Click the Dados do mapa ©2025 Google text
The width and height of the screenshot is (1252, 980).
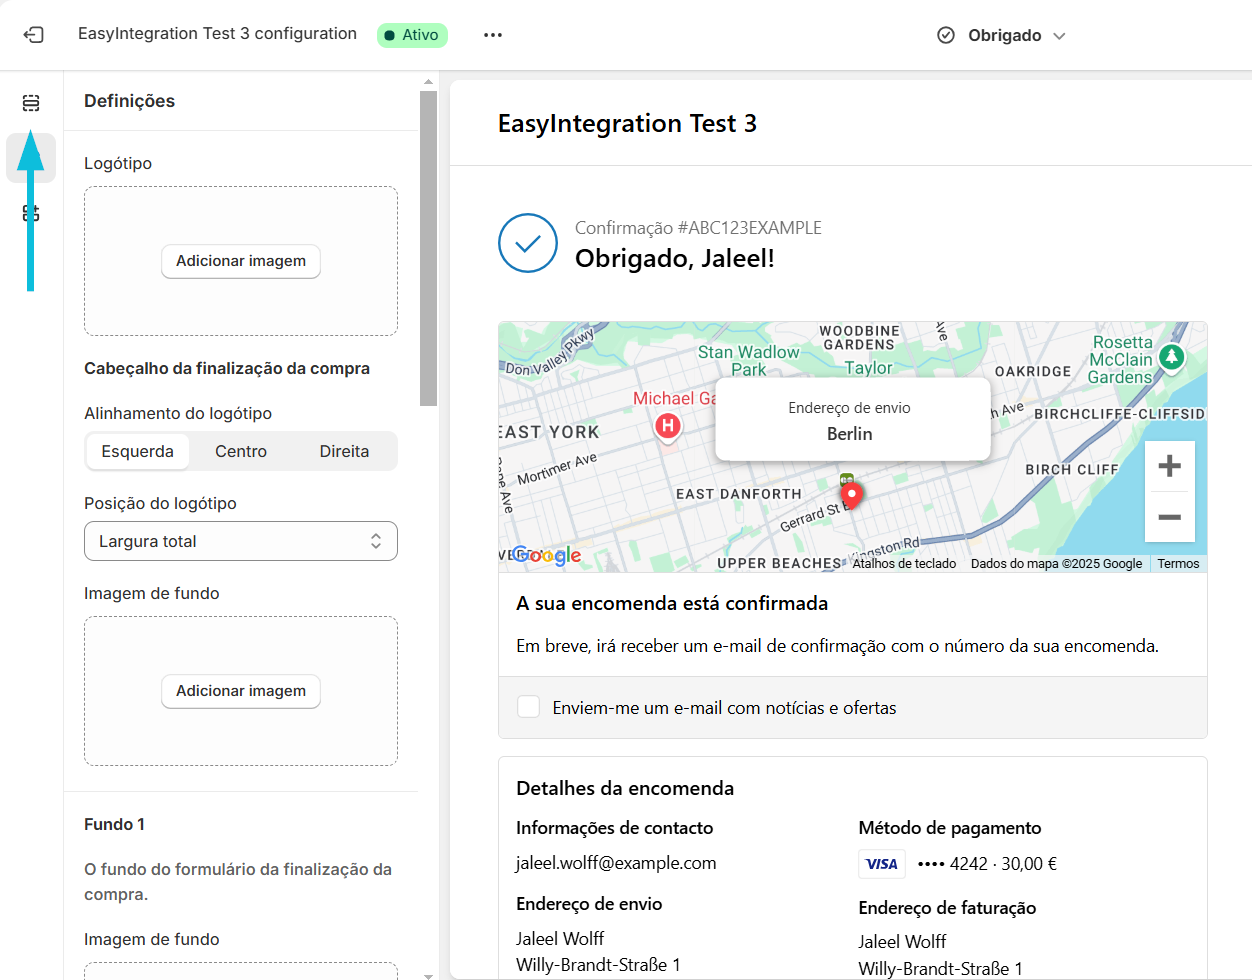[x=1056, y=564]
